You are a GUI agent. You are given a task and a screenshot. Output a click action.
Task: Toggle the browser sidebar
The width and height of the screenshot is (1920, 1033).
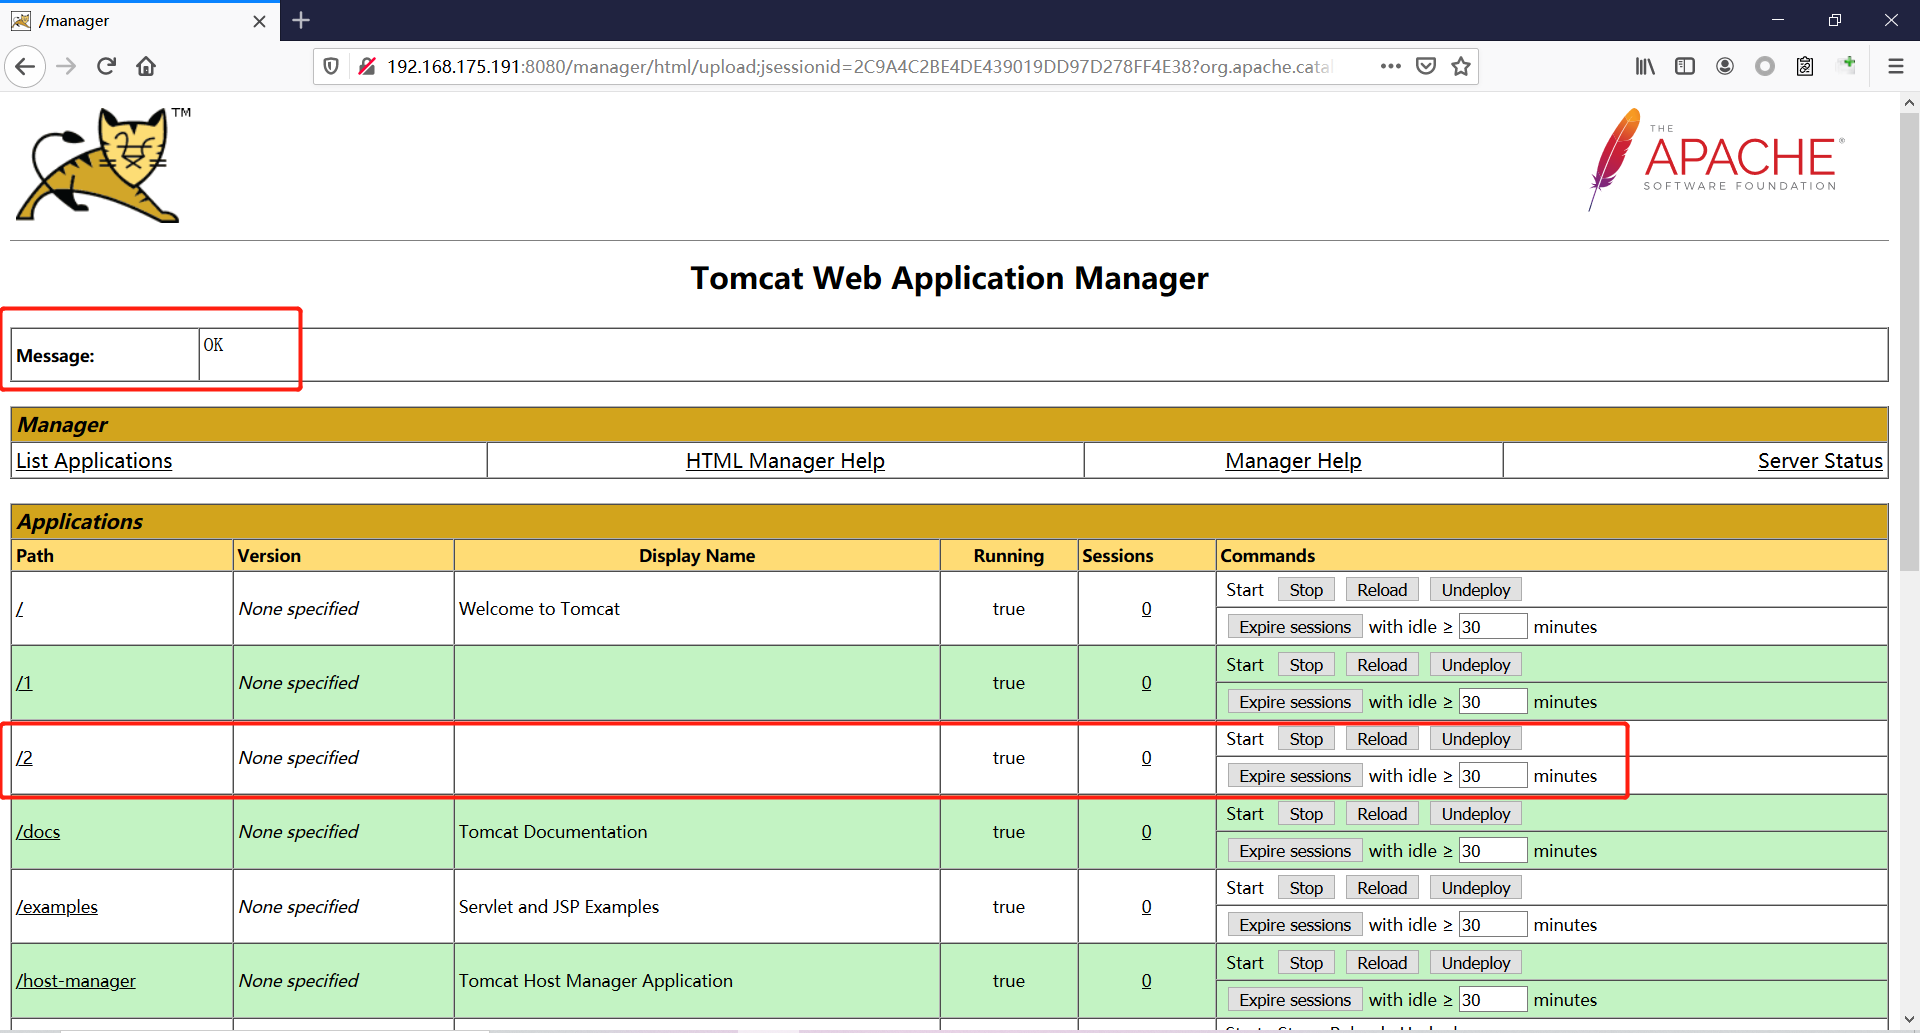pos(1685,67)
